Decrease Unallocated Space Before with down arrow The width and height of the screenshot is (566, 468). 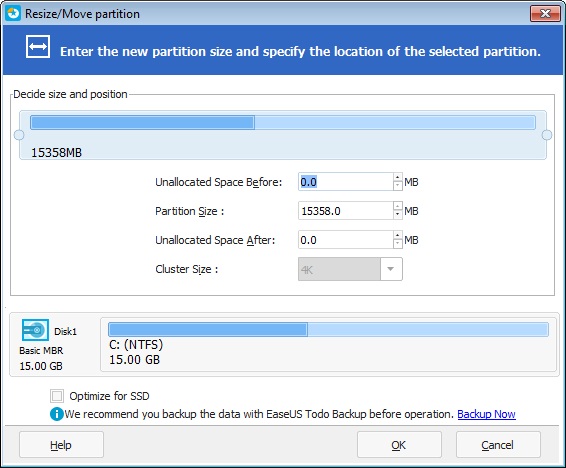pos(397,186)
